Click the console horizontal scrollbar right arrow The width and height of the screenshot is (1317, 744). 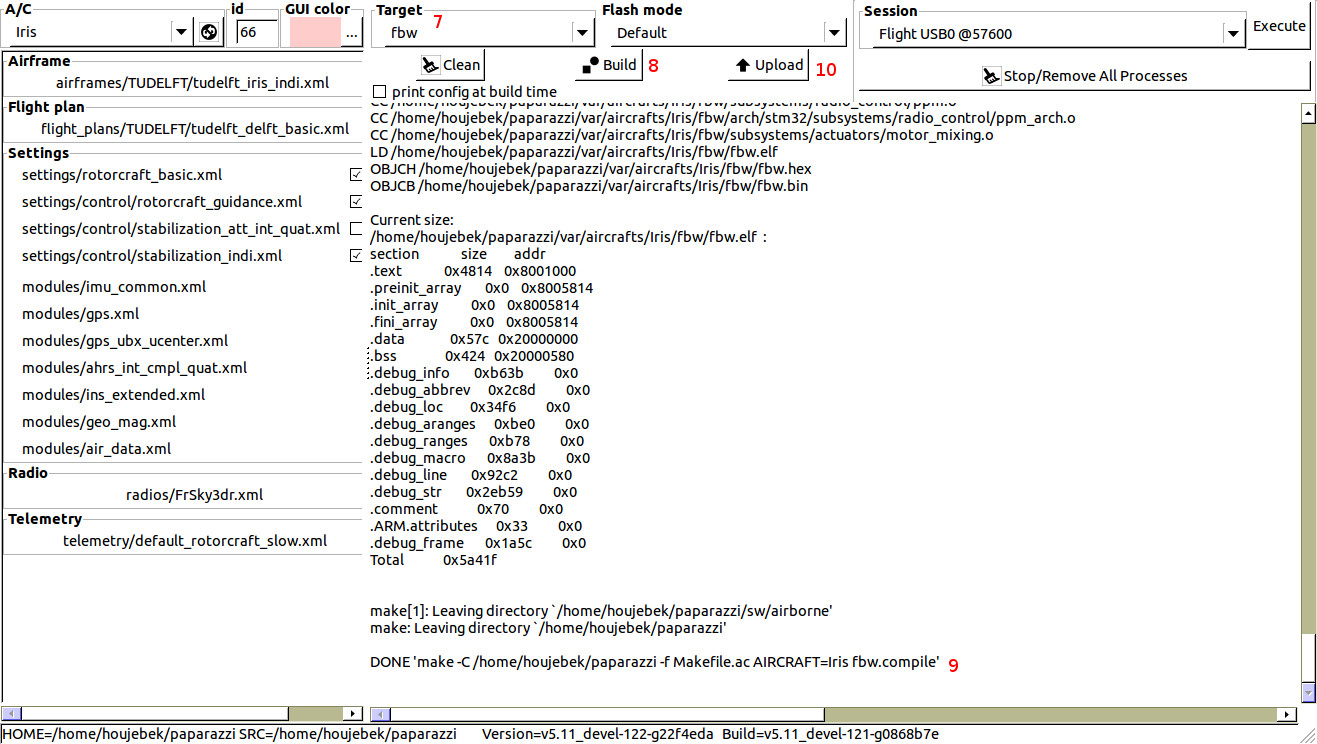click(x=1289, y=714)
